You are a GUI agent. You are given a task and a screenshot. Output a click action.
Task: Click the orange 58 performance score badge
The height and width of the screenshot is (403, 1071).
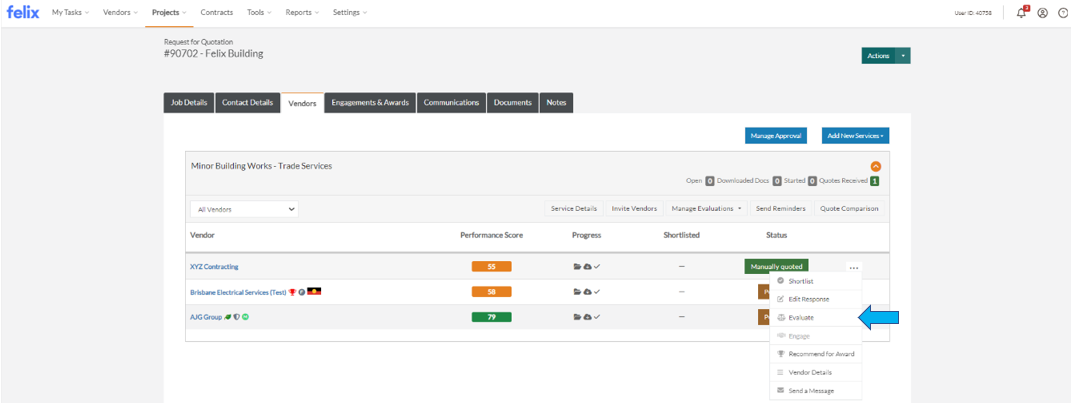(492, 292)
